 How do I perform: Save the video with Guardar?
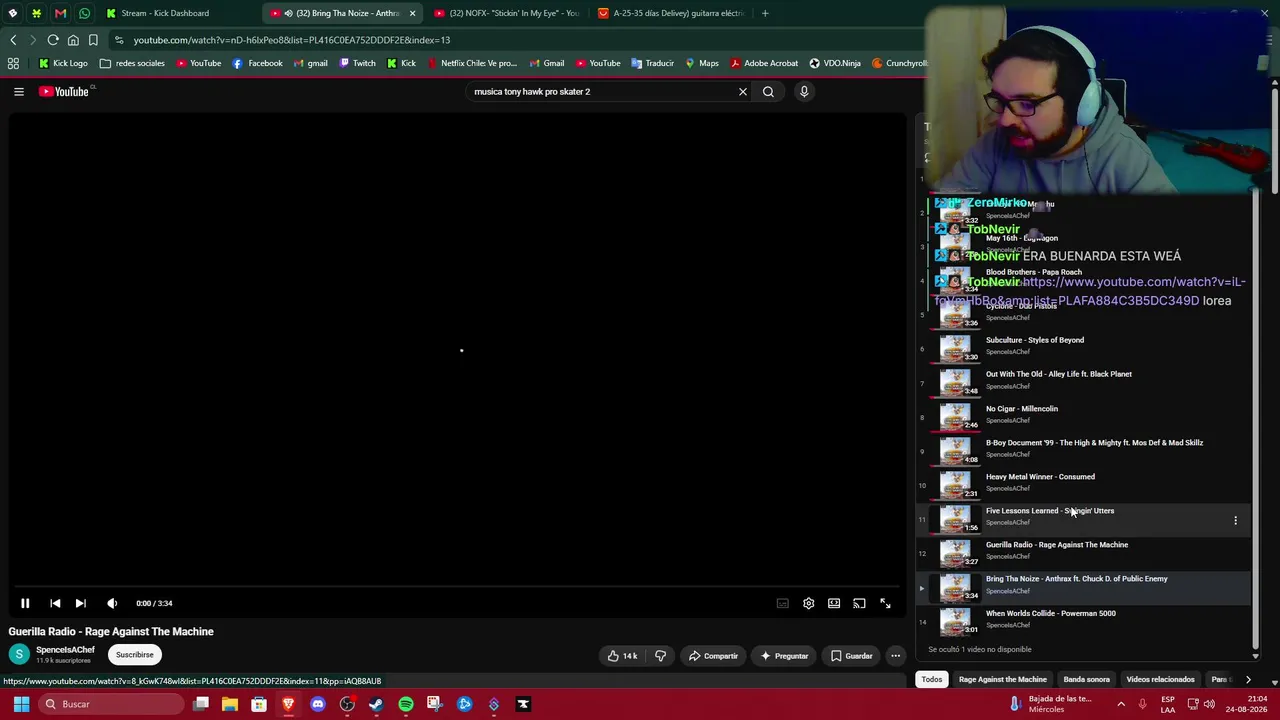tap(852, 656)
